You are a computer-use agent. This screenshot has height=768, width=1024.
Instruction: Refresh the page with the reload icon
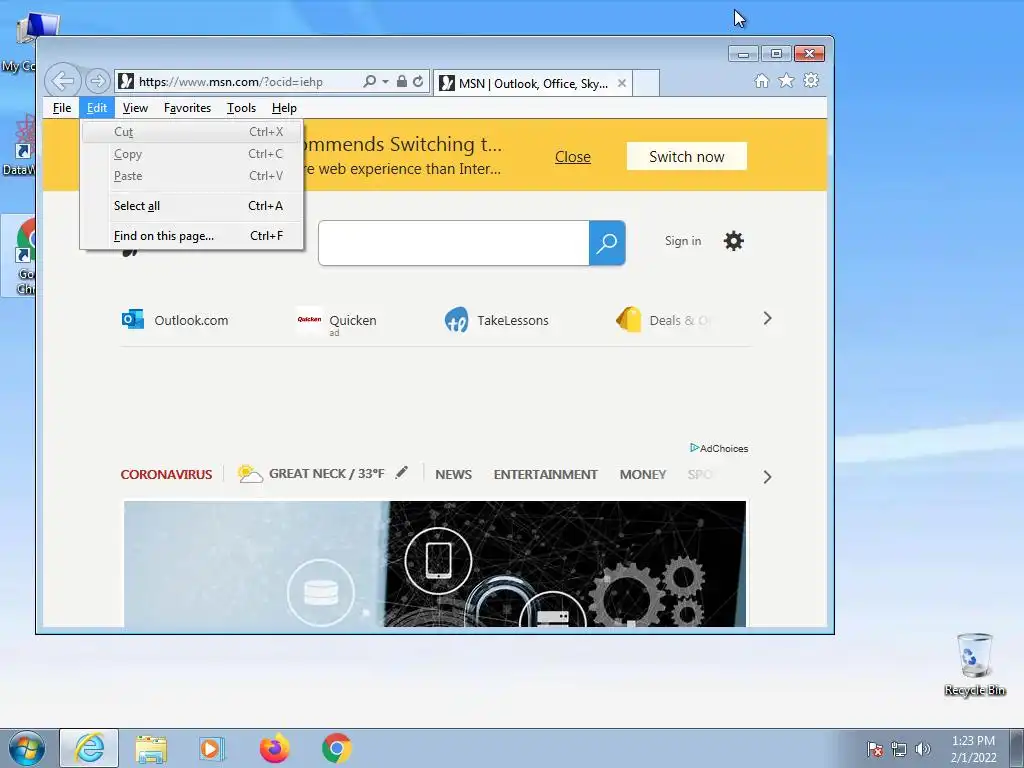click(x=418, y=82)
